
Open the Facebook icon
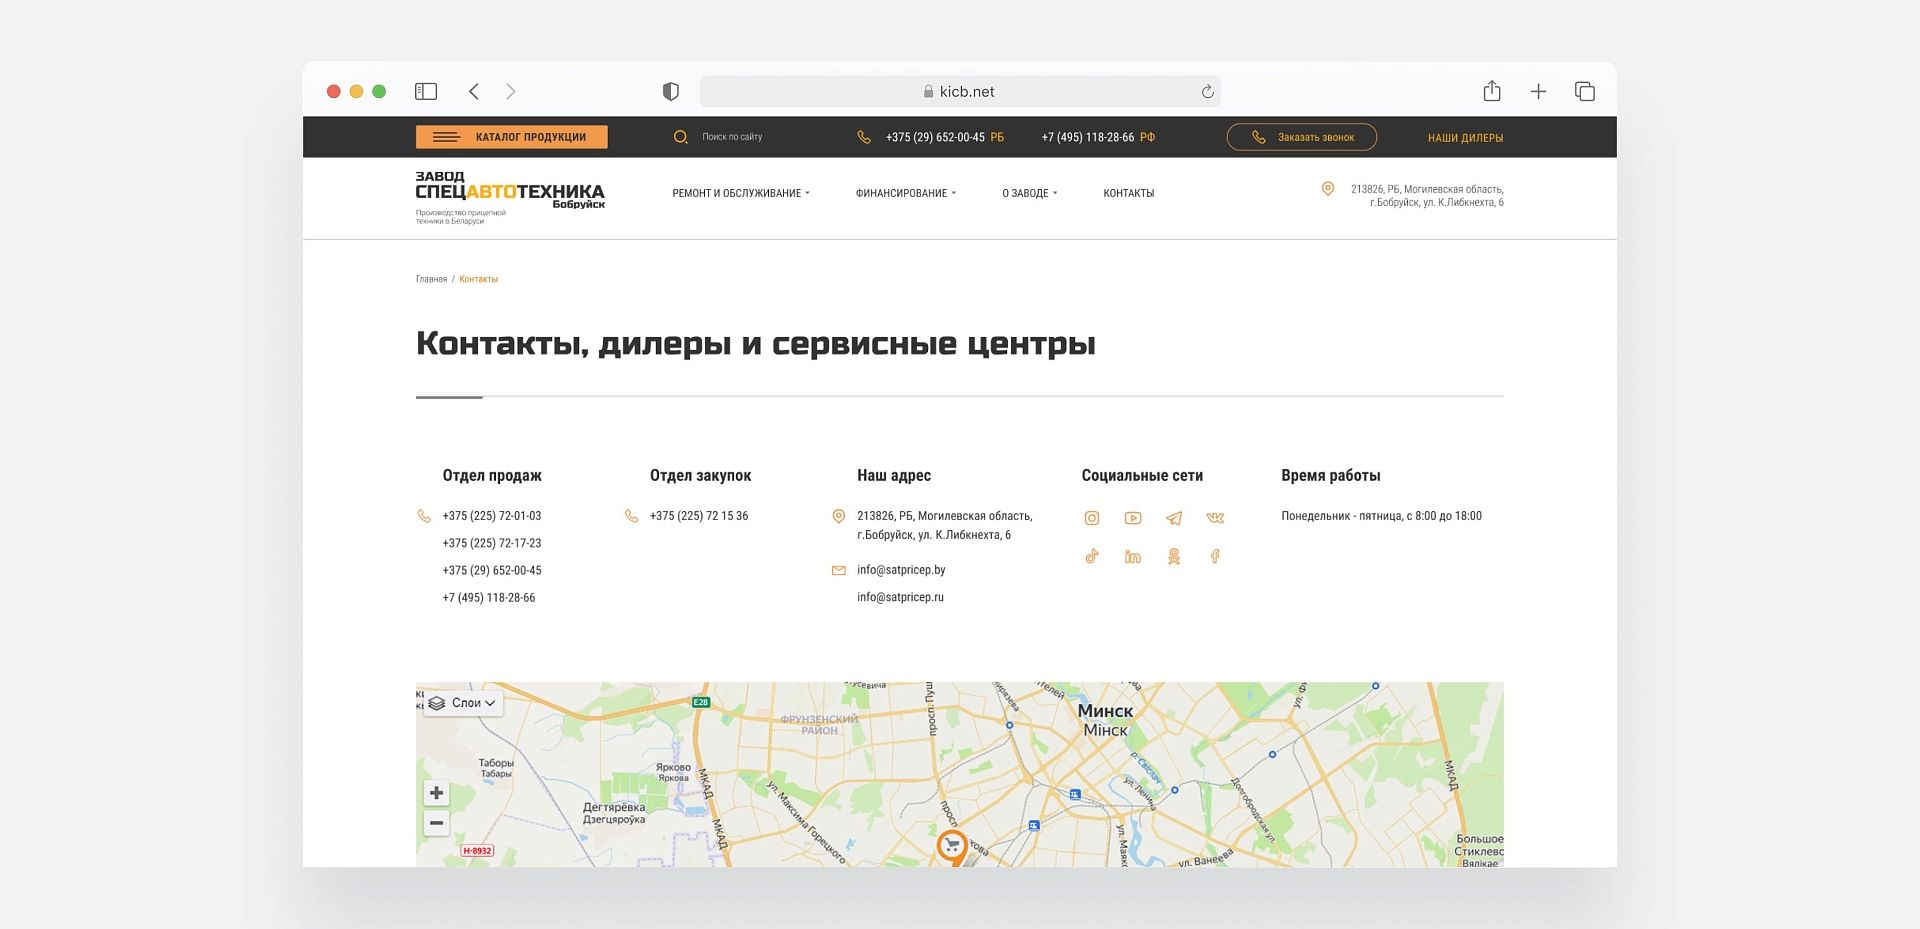point(1215,556)
